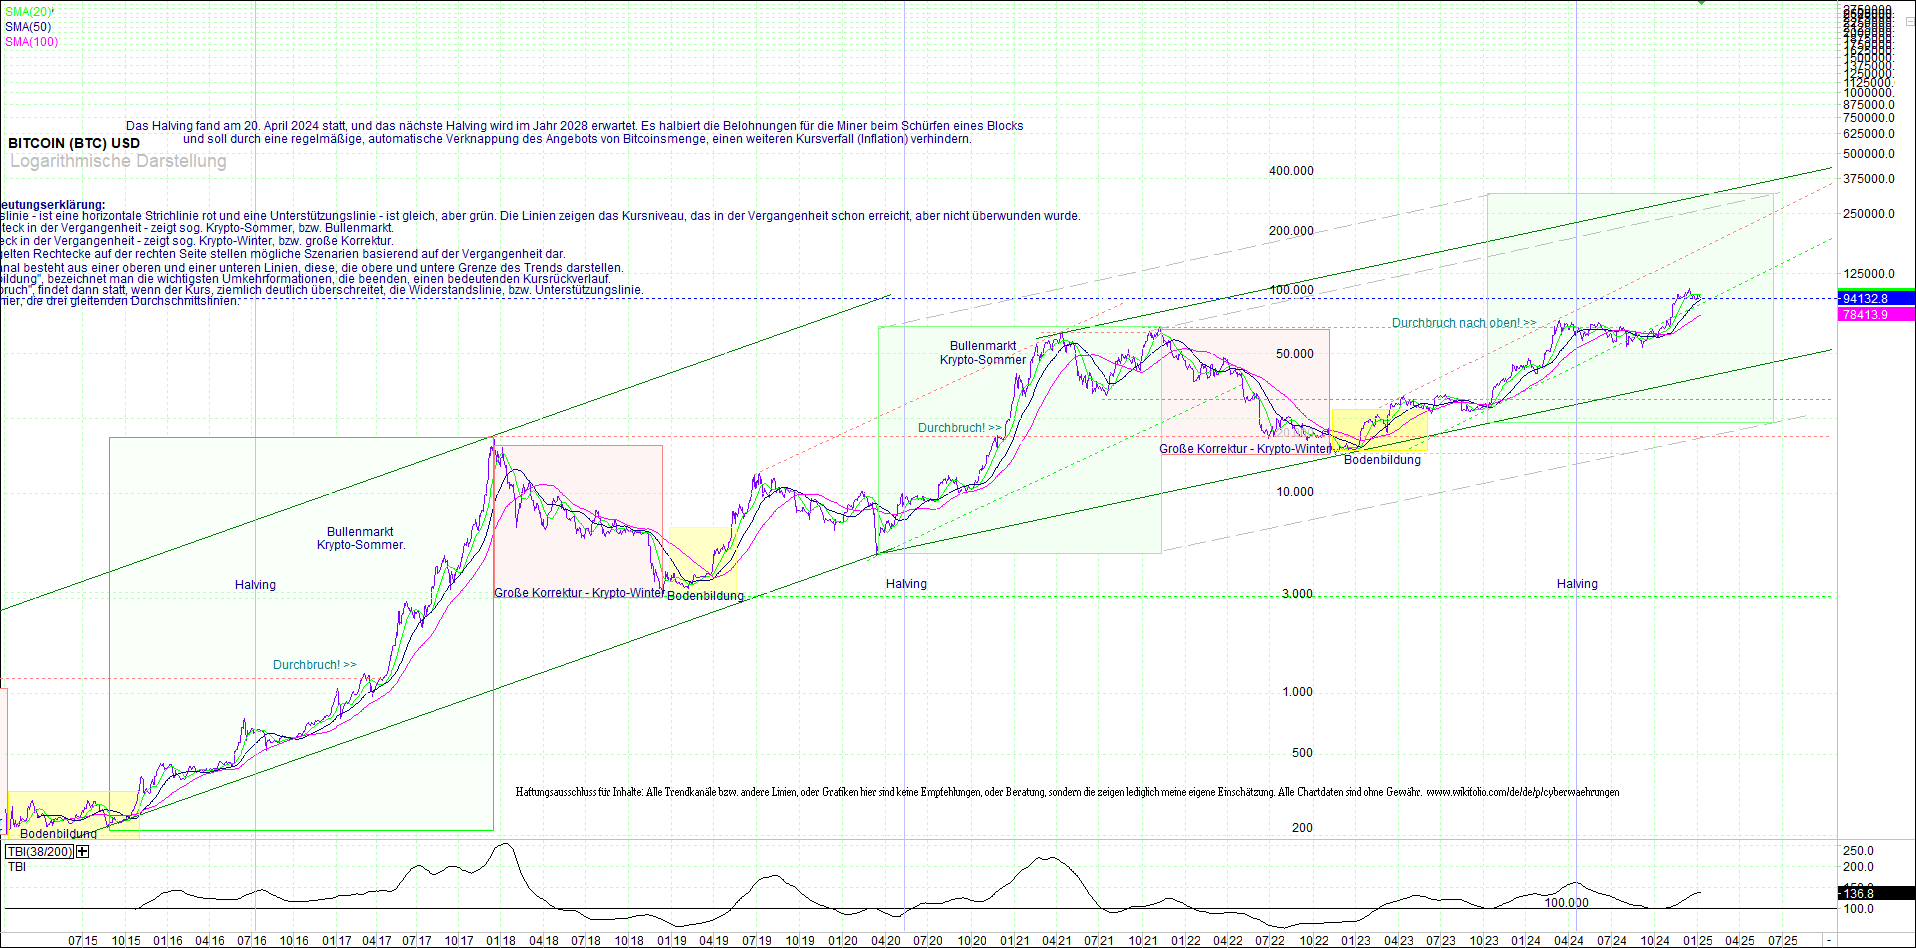Expand the TBI indicator sub-panel
This screenshot has height=948, width=1916.
point(16,866)
